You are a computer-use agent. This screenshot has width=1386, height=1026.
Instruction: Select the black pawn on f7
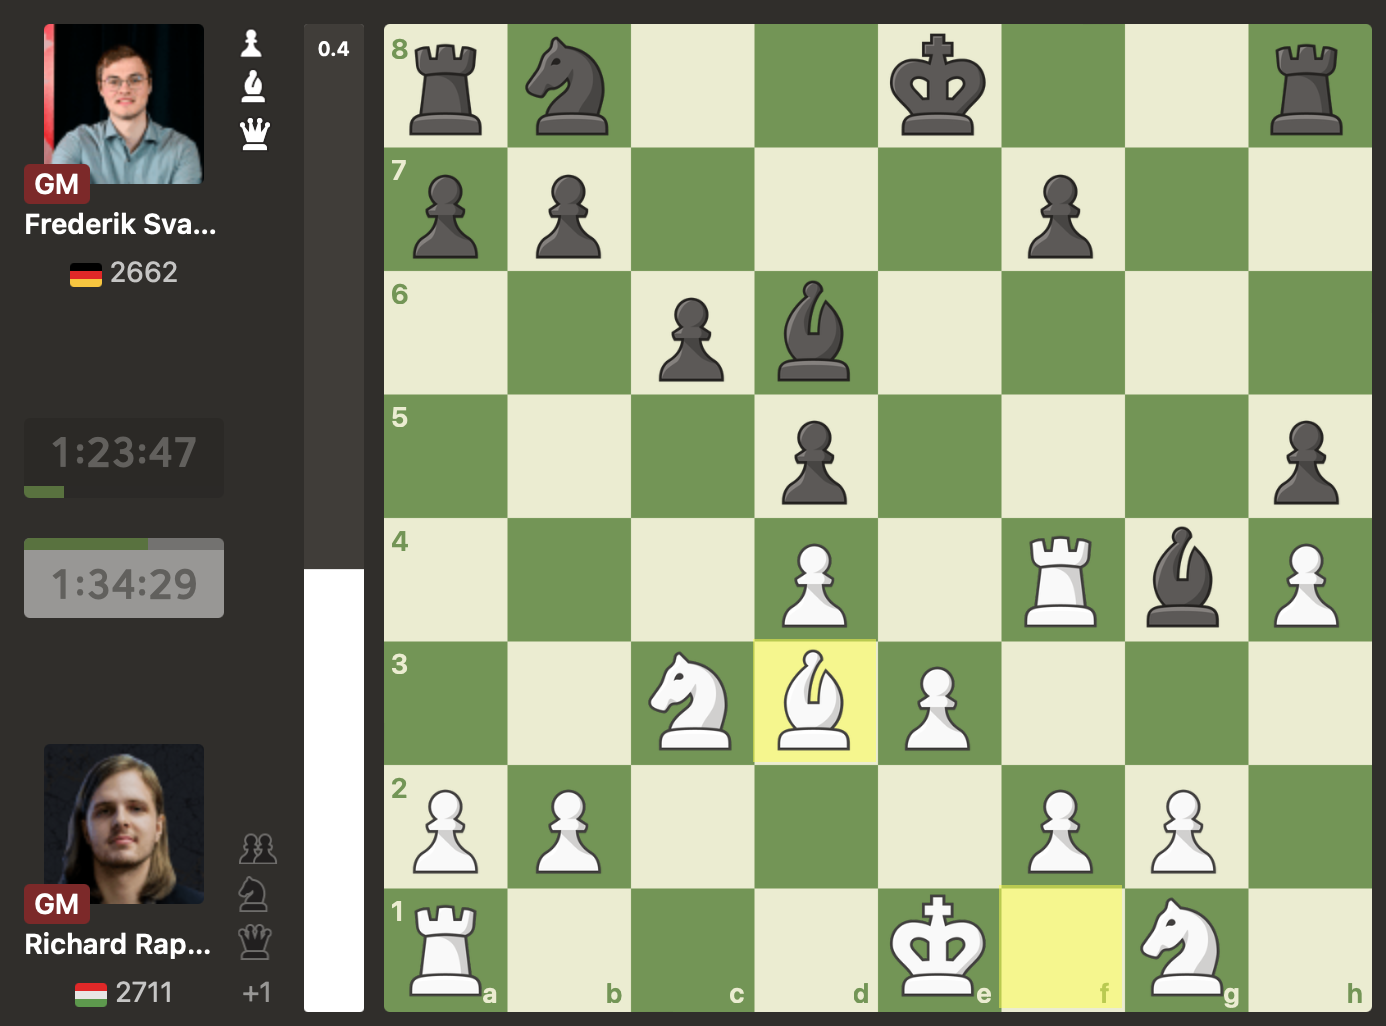pyautogui.click(x=1061, y=215)
